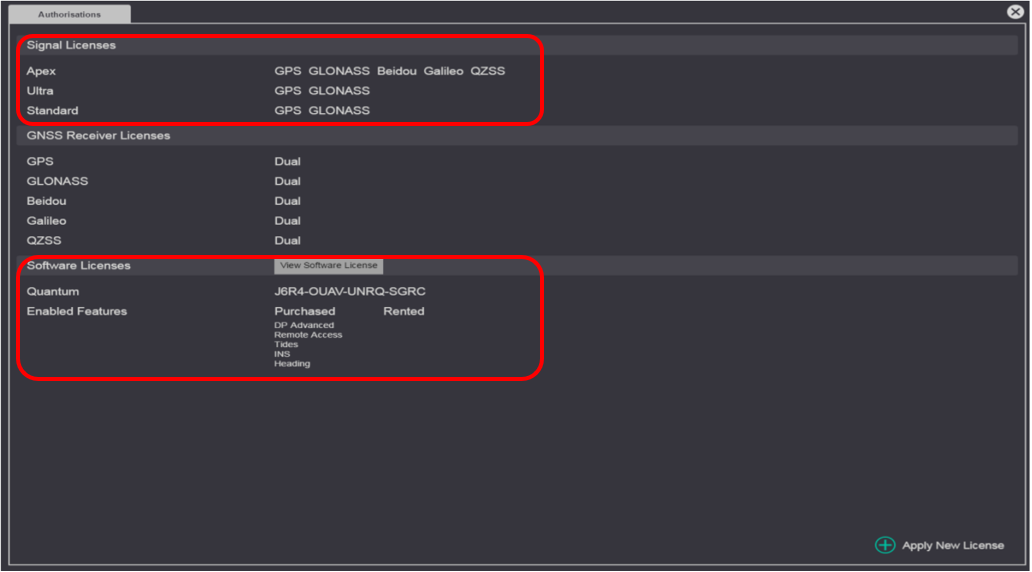Viewport: 1032px width, 572px height.
Task: Click GPS in the Apex row
Action: click(x=288, y=71)
